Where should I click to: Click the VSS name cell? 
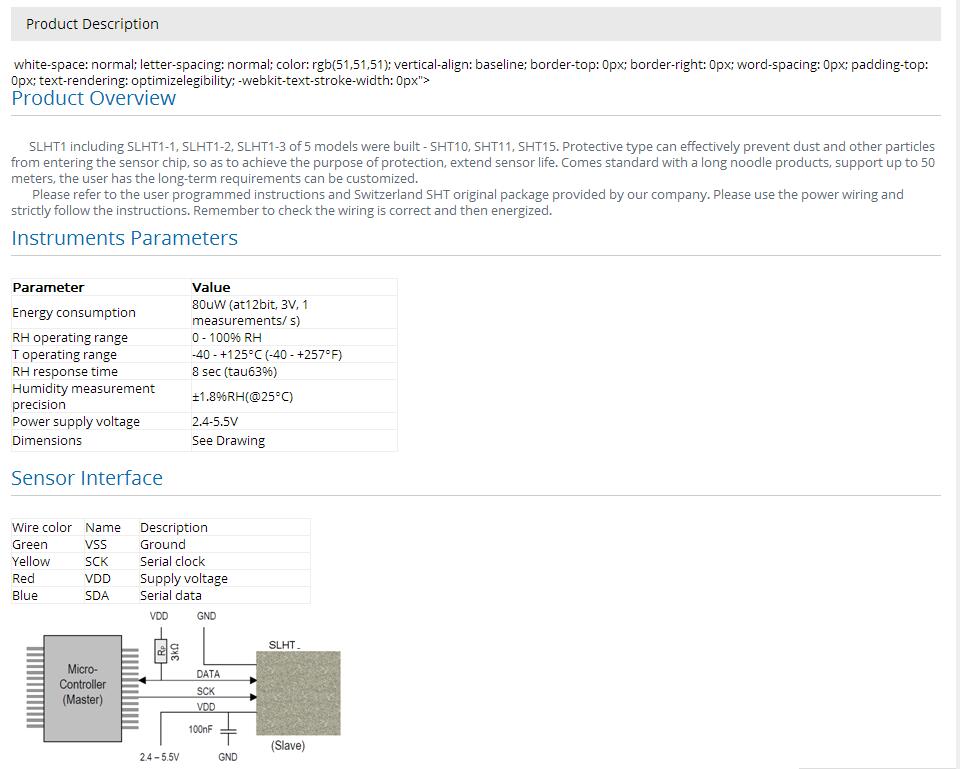point(111,544)
